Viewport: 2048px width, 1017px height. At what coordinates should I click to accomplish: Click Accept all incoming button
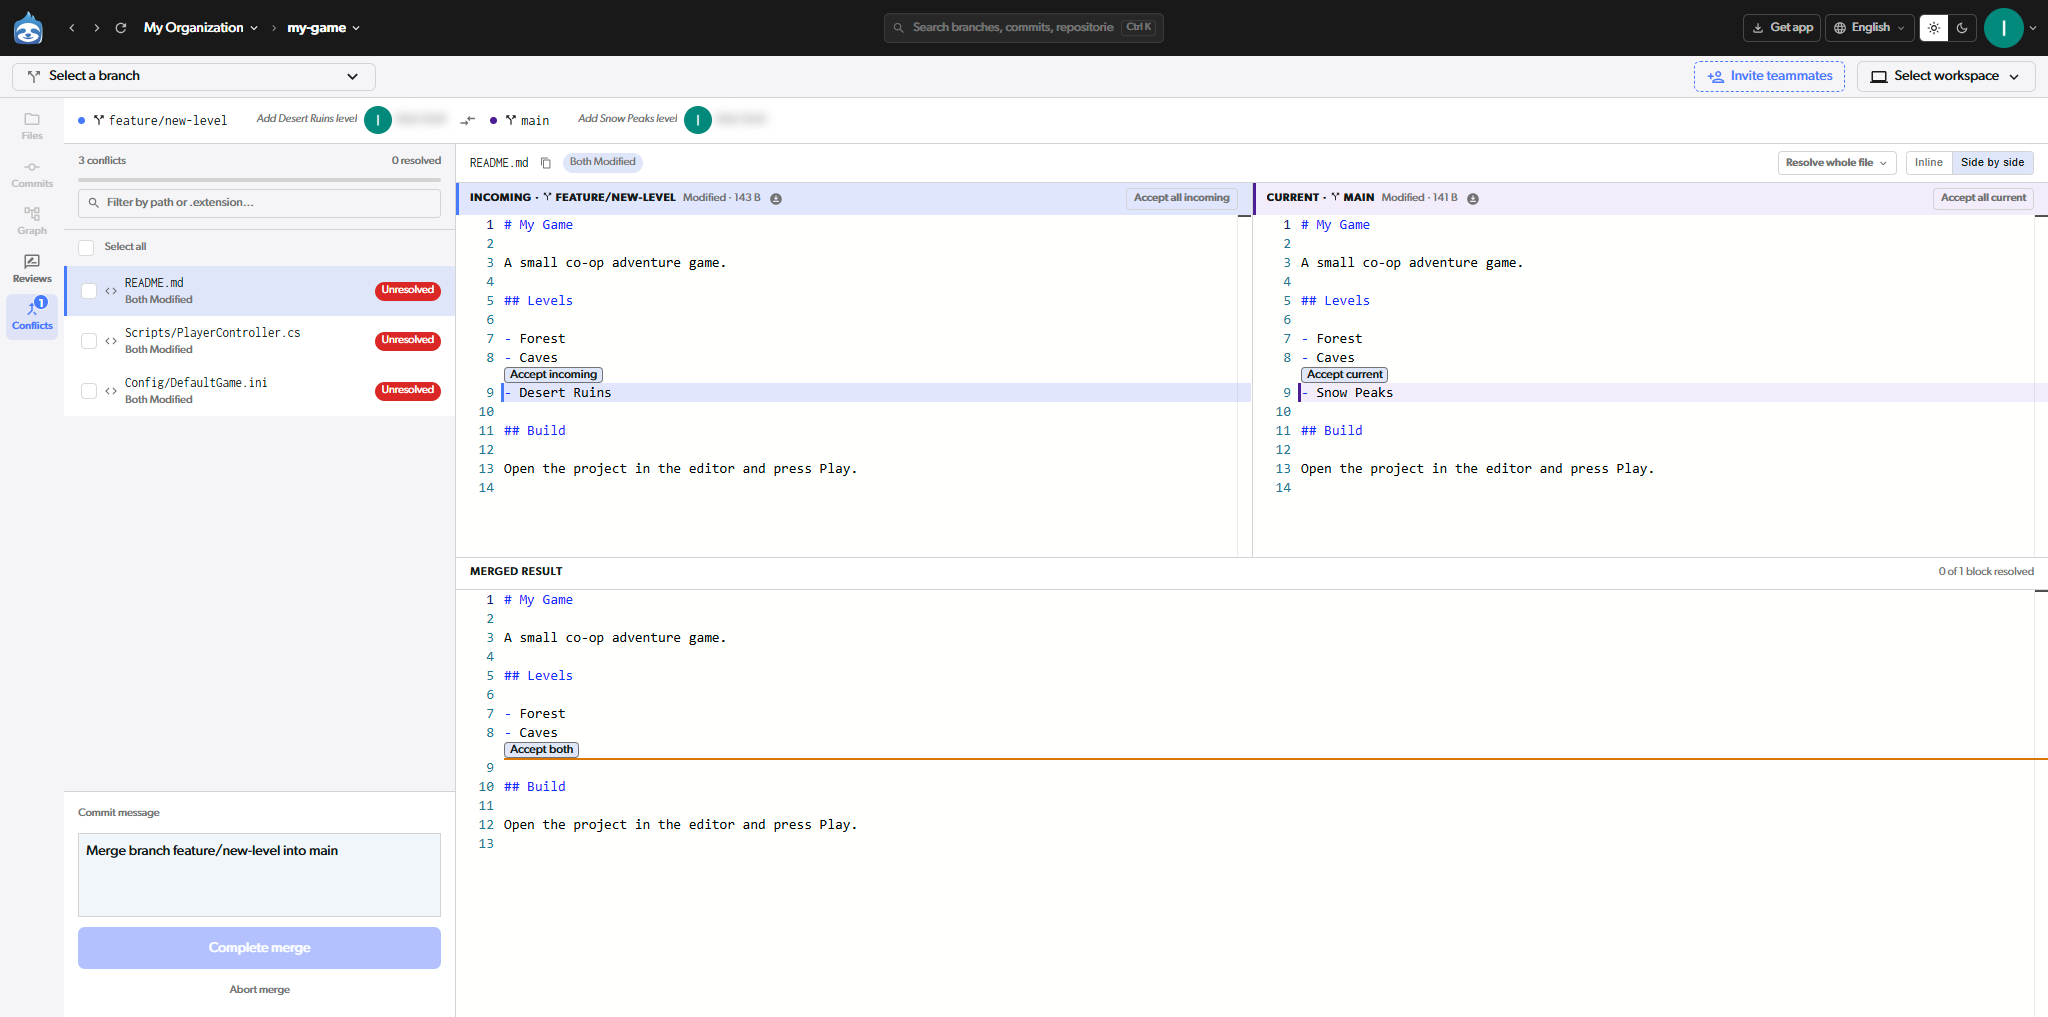(x=1181, y=198)
